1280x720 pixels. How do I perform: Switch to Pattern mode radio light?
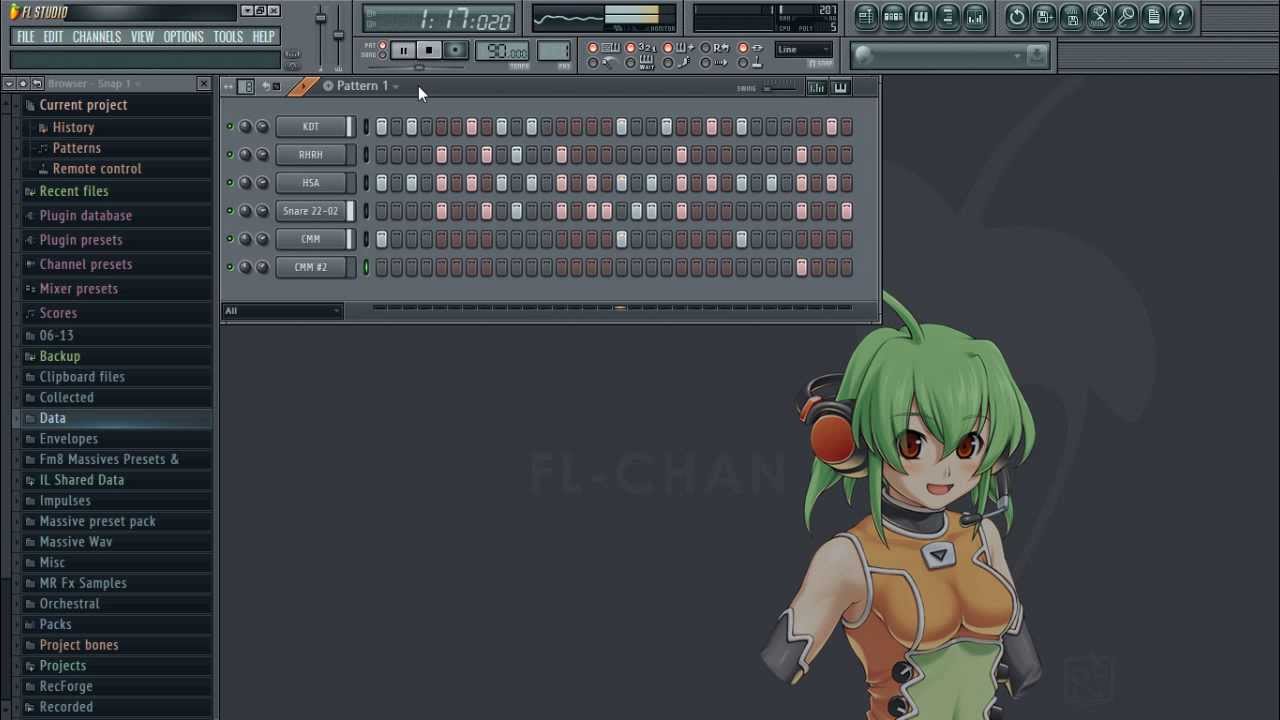(x=382, y=45)
